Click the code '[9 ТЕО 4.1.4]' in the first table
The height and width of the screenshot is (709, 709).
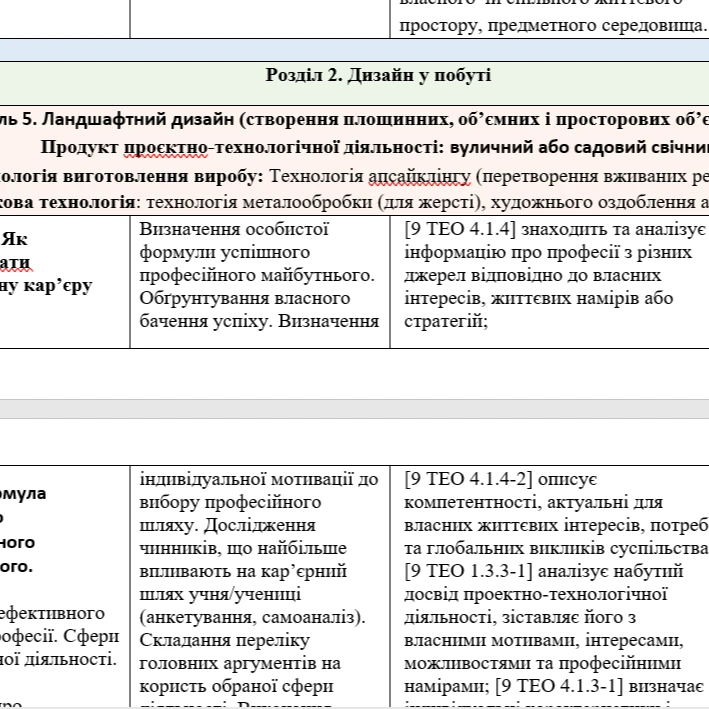(x=460, y=229)
